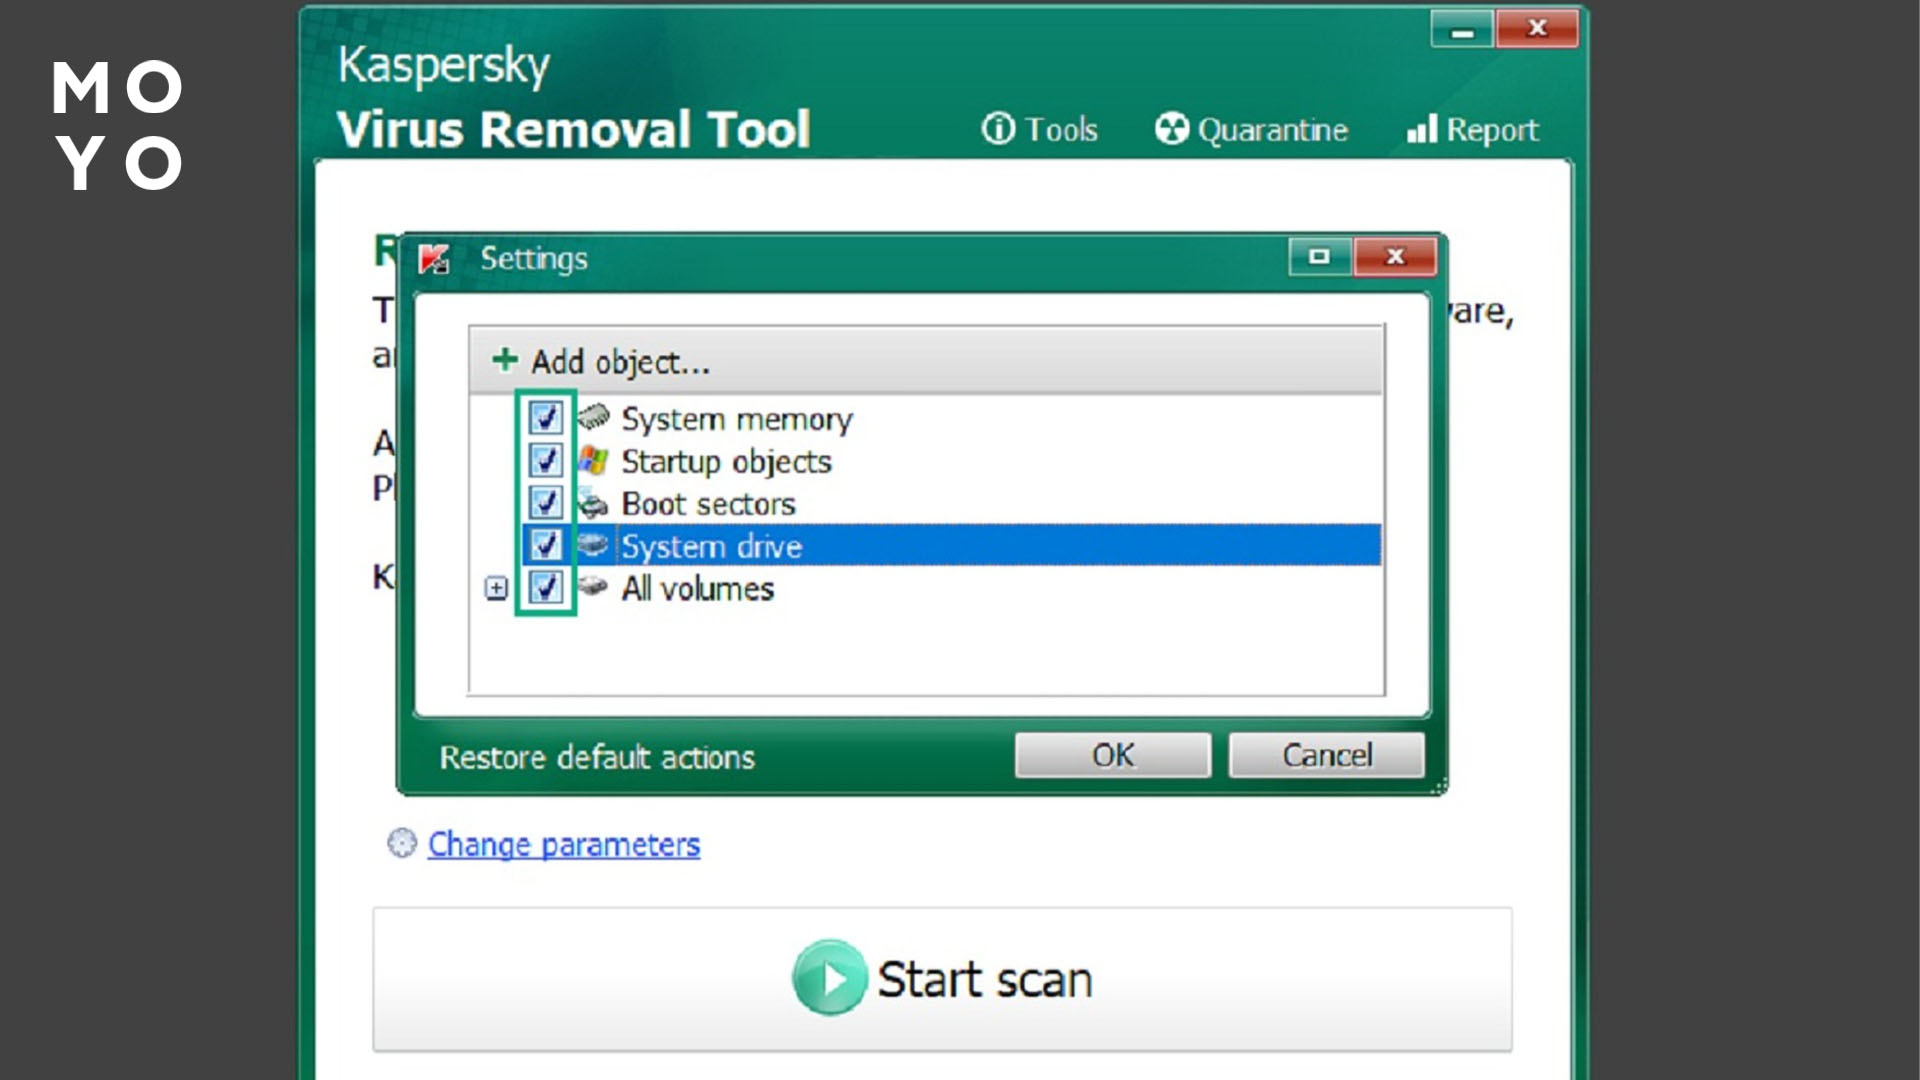
Task: Open the Report section
Action: point(1473,130)
